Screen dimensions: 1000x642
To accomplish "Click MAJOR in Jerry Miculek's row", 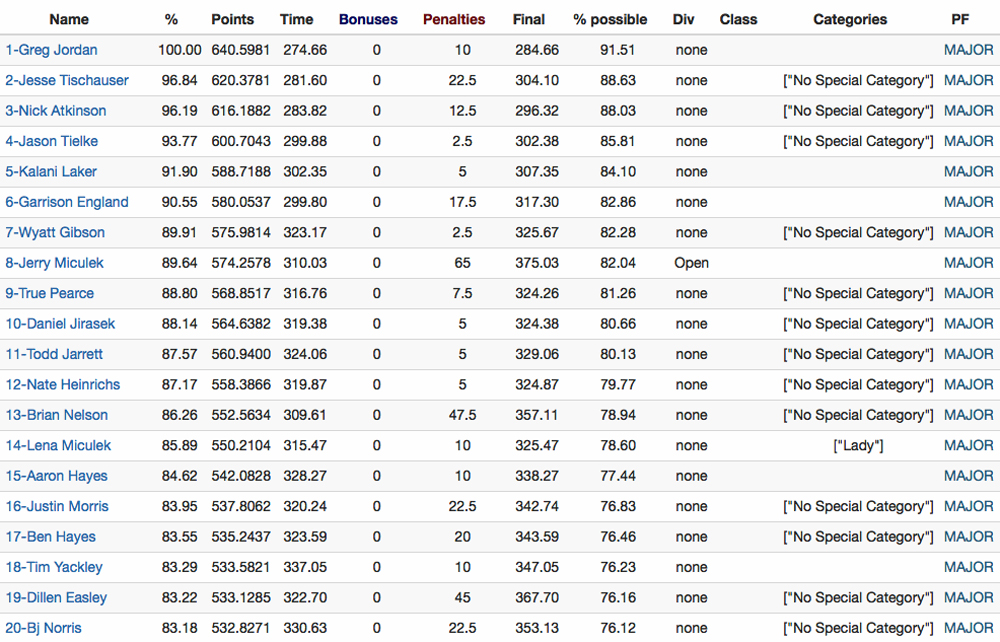I will (x=968, y=263).
